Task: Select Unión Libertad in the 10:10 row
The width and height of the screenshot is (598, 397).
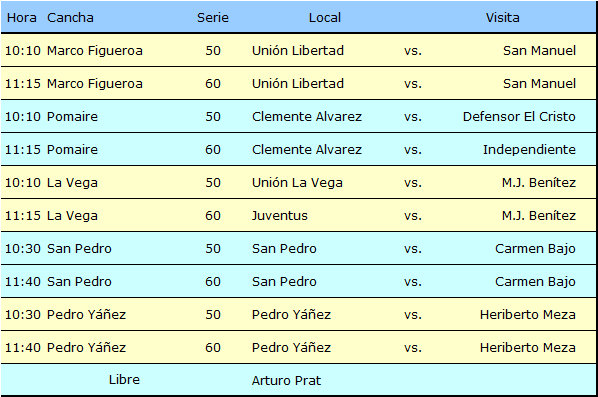Action: coord(298,50)
